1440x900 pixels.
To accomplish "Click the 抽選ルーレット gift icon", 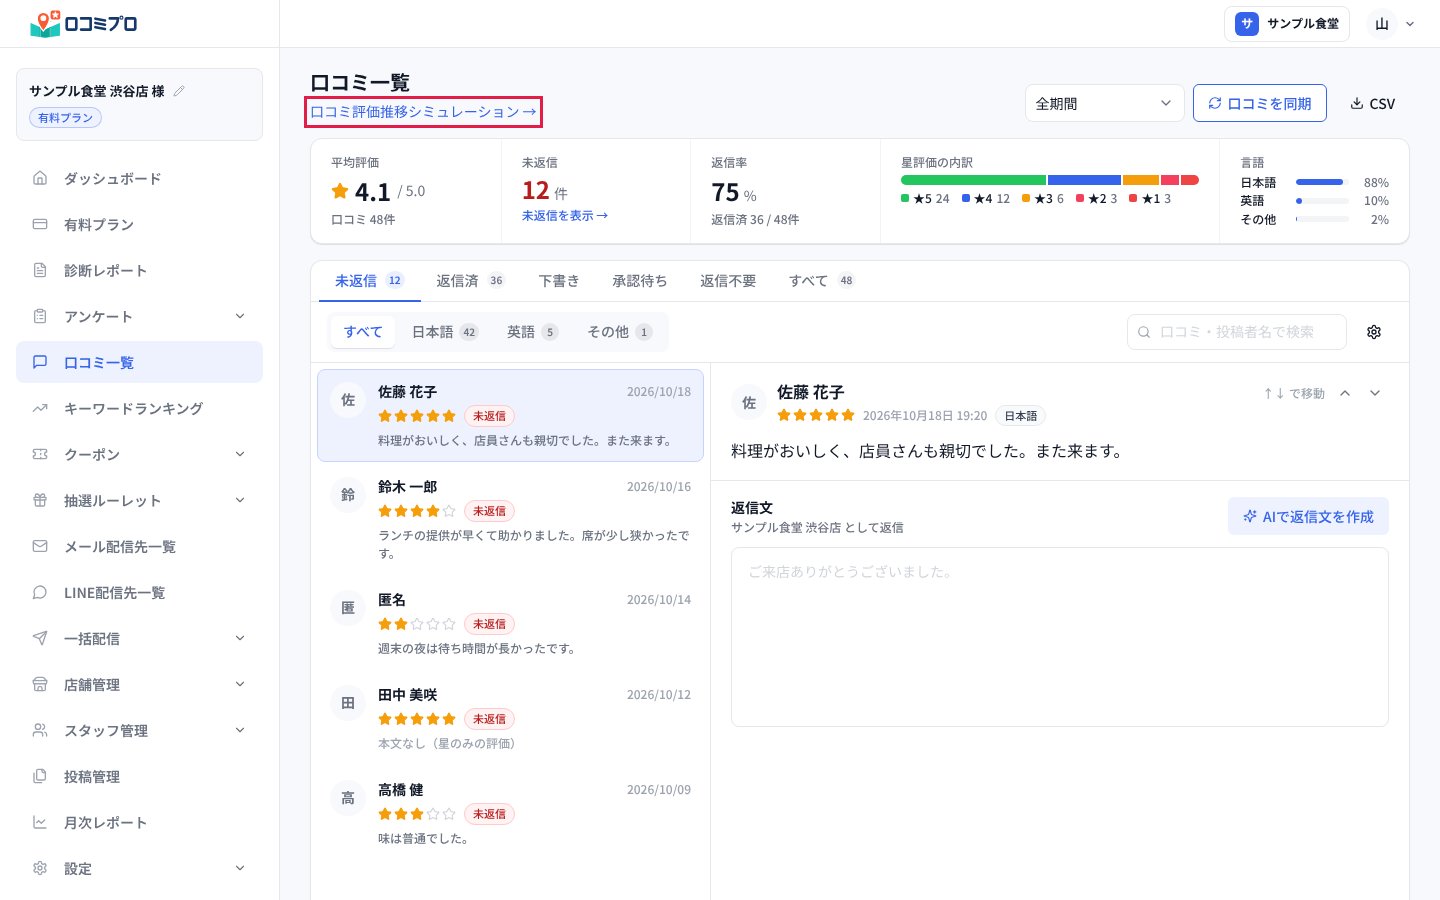I will pos(40,500).
